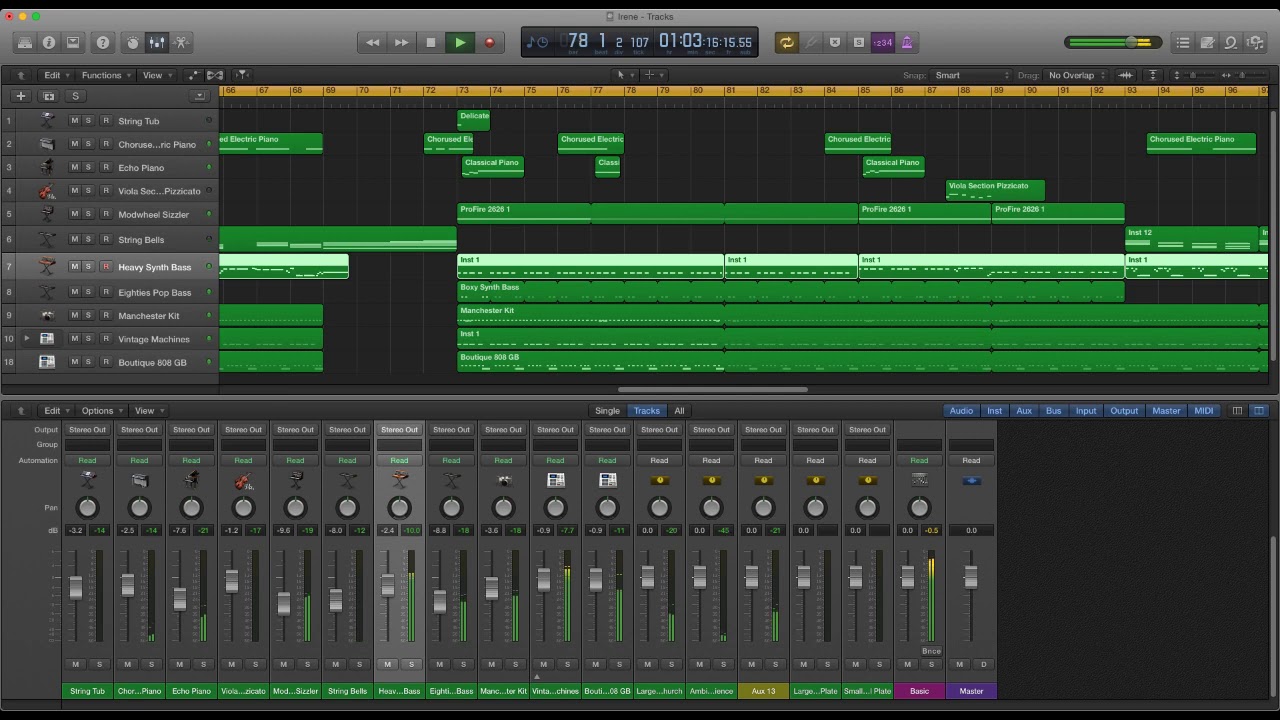Screen dimensions: 1280x720
Task: Record-enable the Heavy Synth Bass track
Action: pyautogui.click(x=106, y=267)
